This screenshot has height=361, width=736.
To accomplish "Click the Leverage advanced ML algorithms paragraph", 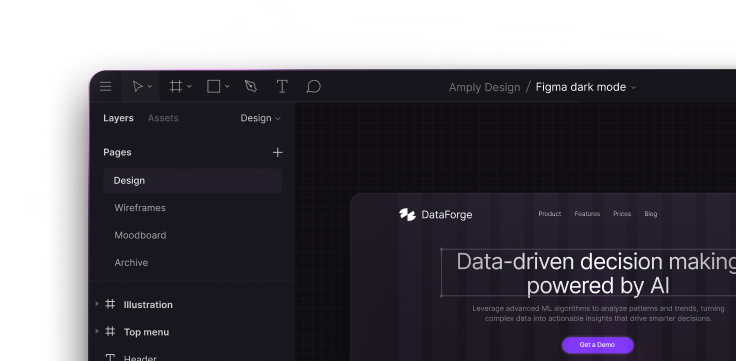I will tap(598, 313).
